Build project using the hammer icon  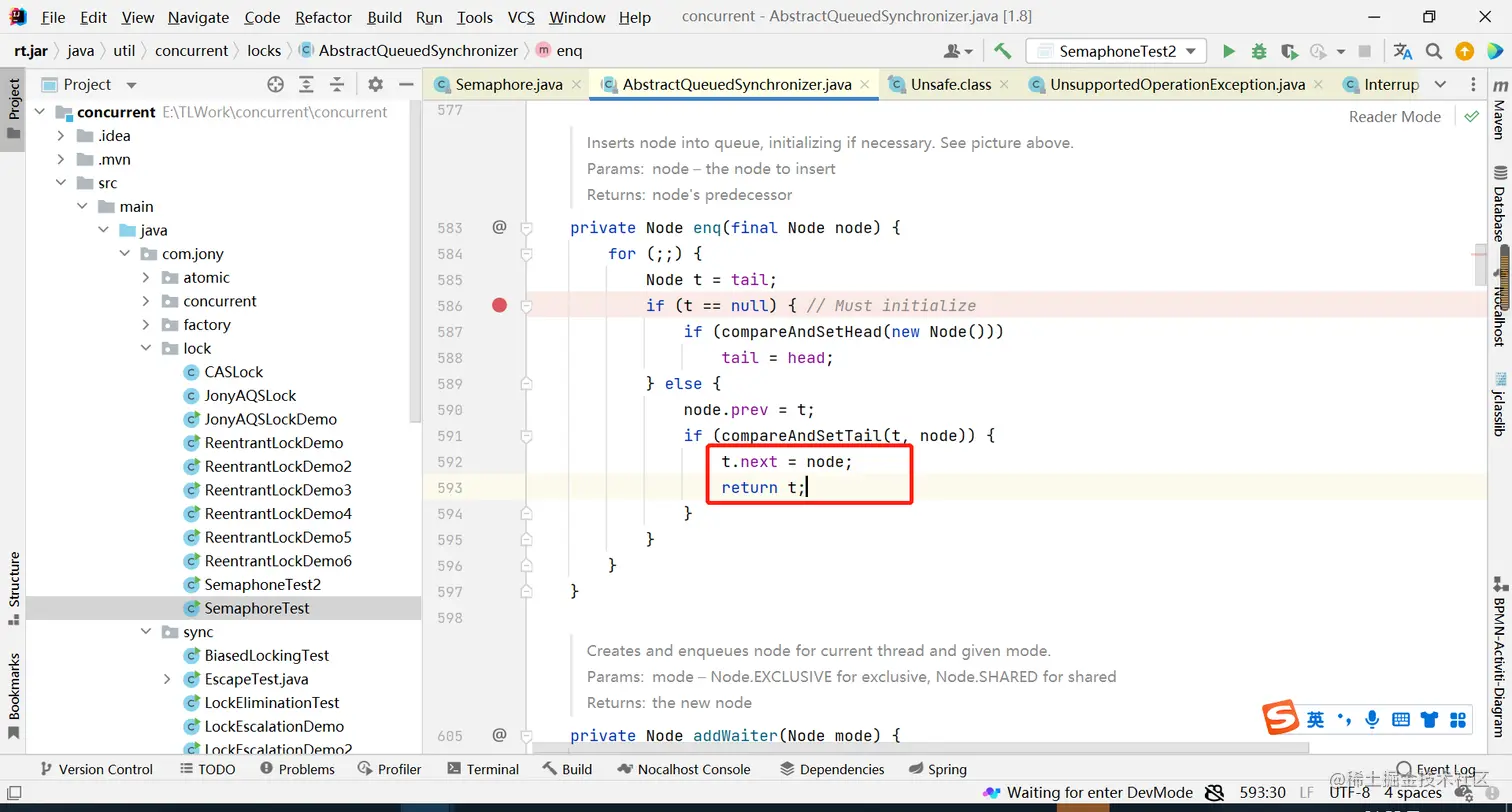pos(1002,50)
